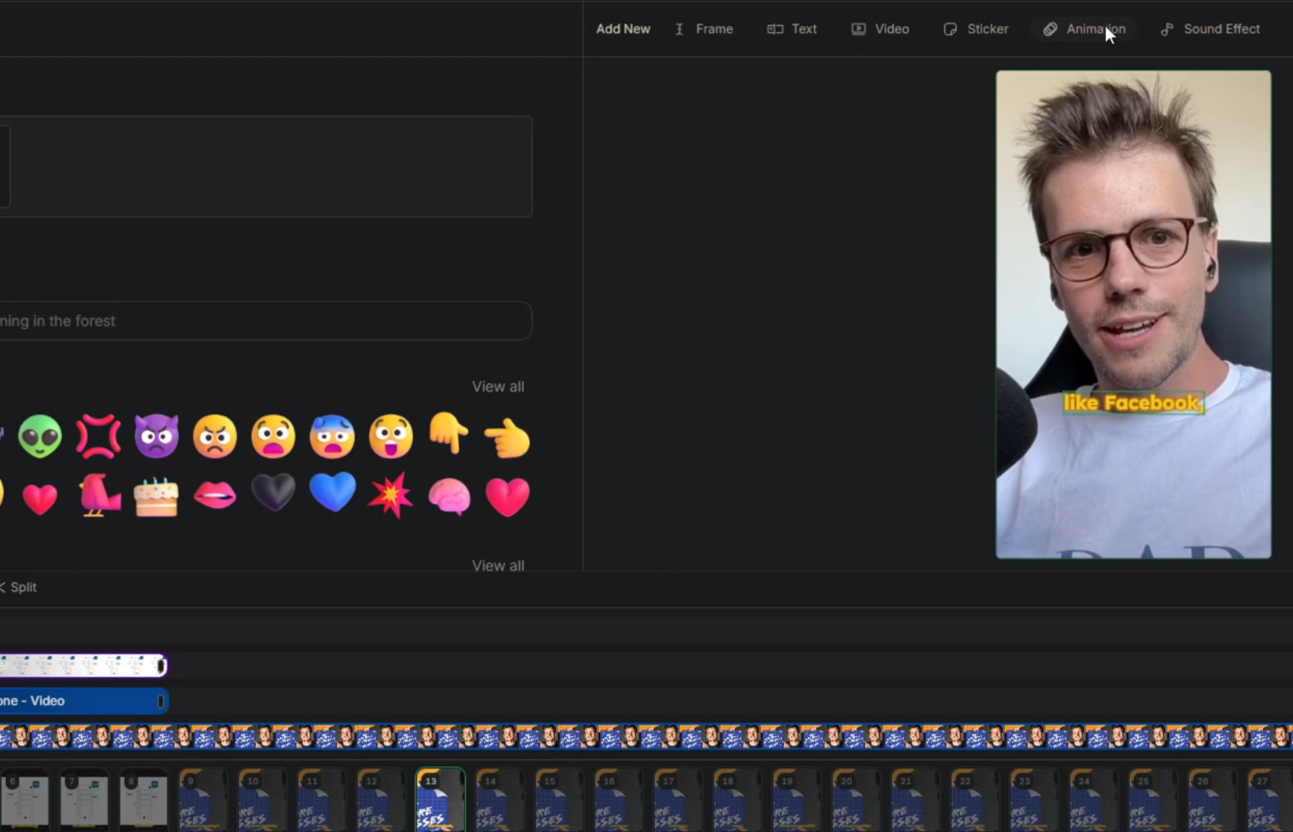Pick the pink brain emoji
1293x832 pixels.
pos(449,496)
